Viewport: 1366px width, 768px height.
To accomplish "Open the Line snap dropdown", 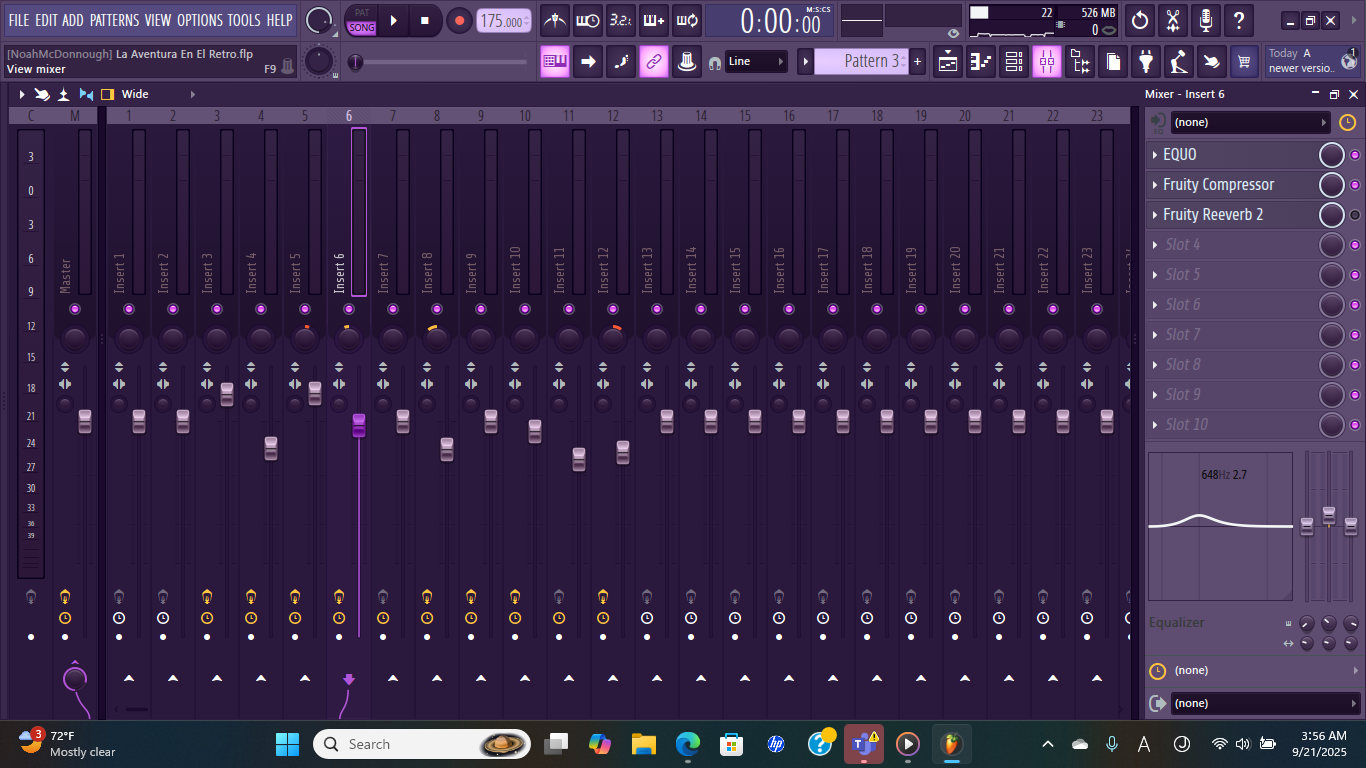I will pyautogui.click(x=757, y=62).
